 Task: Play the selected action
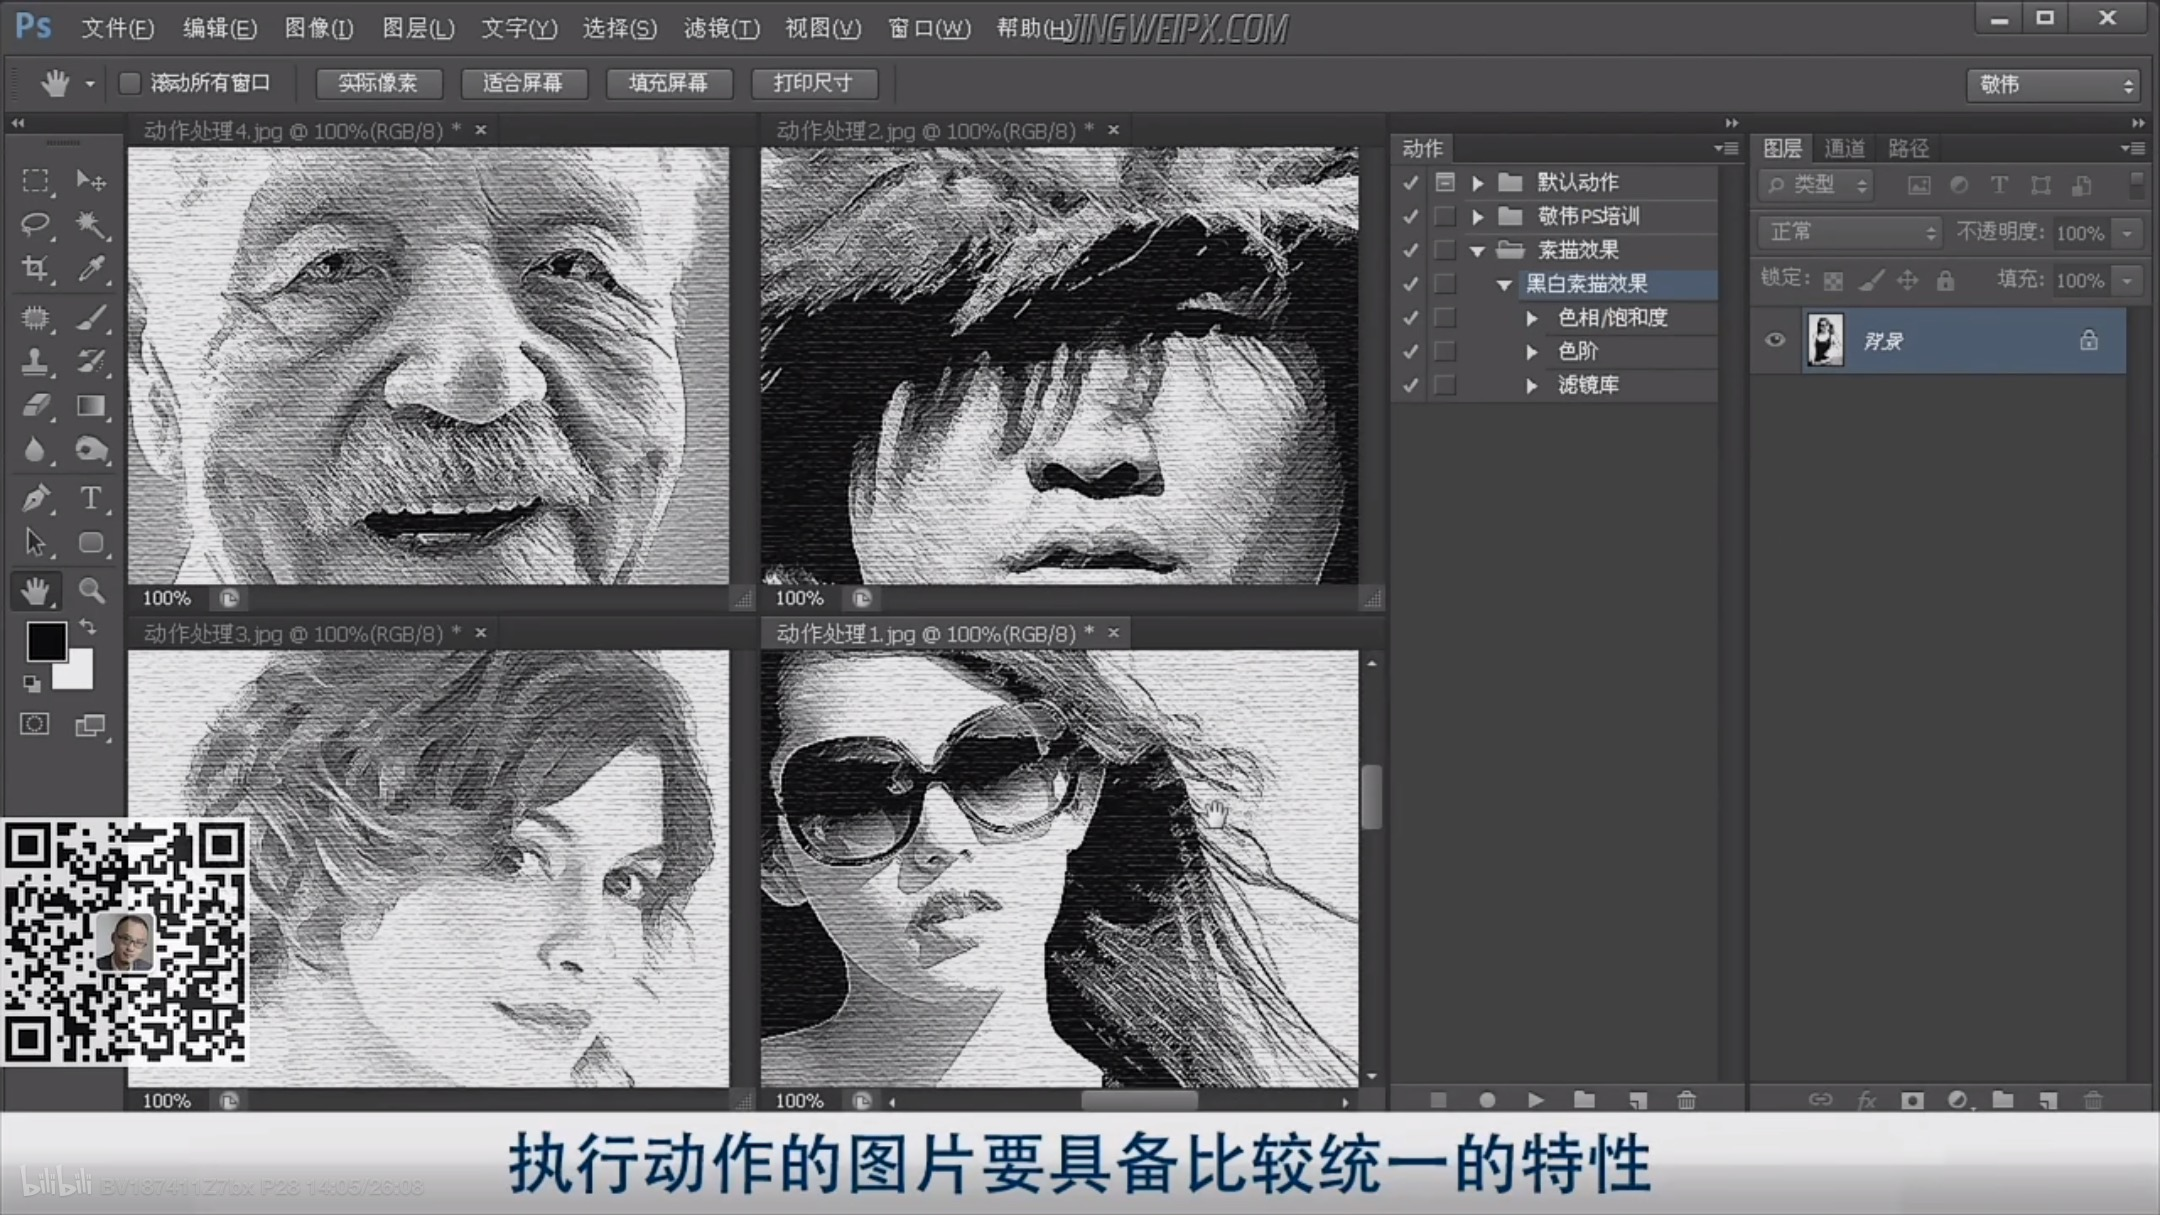1536,1100
